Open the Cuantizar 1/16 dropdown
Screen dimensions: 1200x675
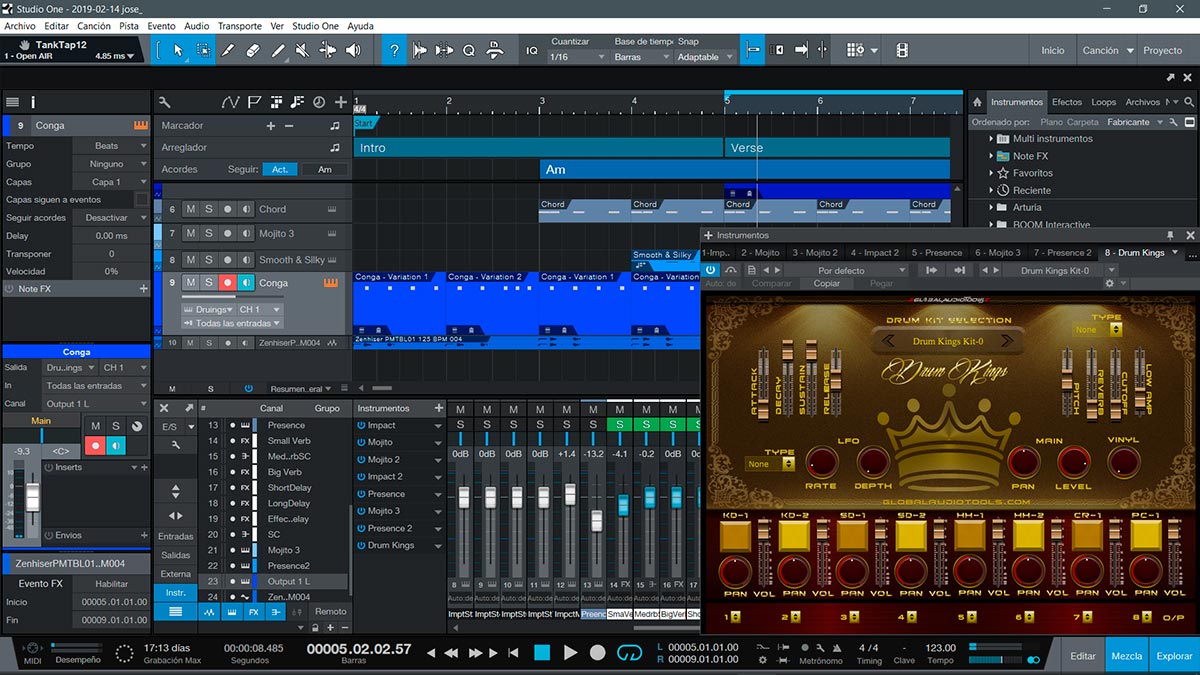pyautogui.click(x=577, y=57)
